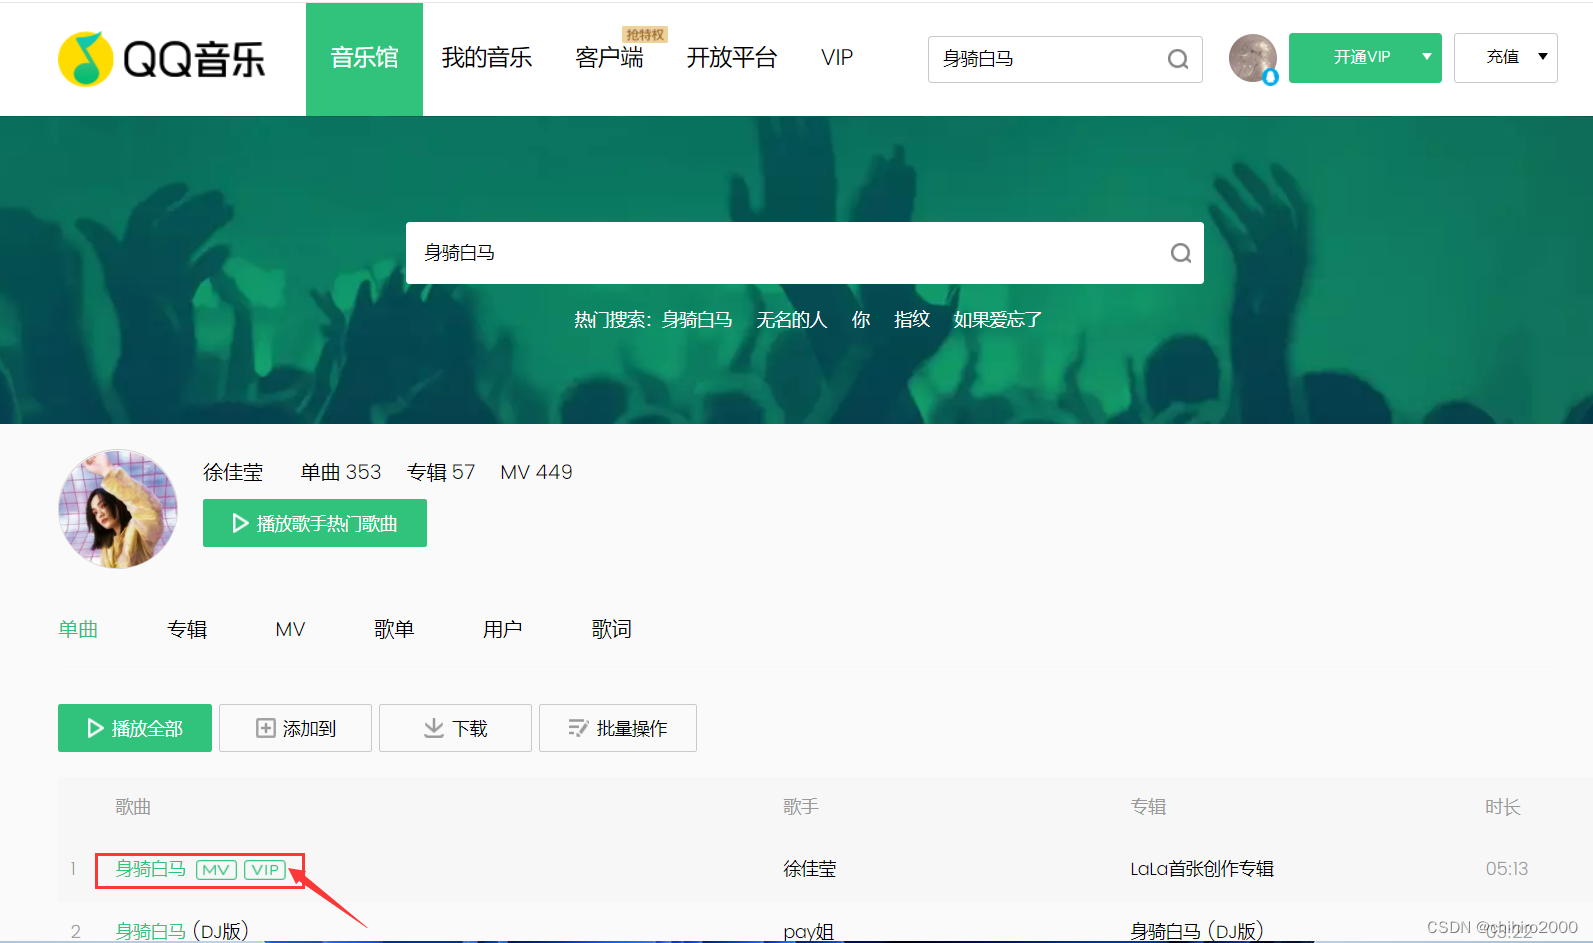Open the QQ音乐 logo home link
This screenshot has height=943, width=1593.
[x=162, y=59]
